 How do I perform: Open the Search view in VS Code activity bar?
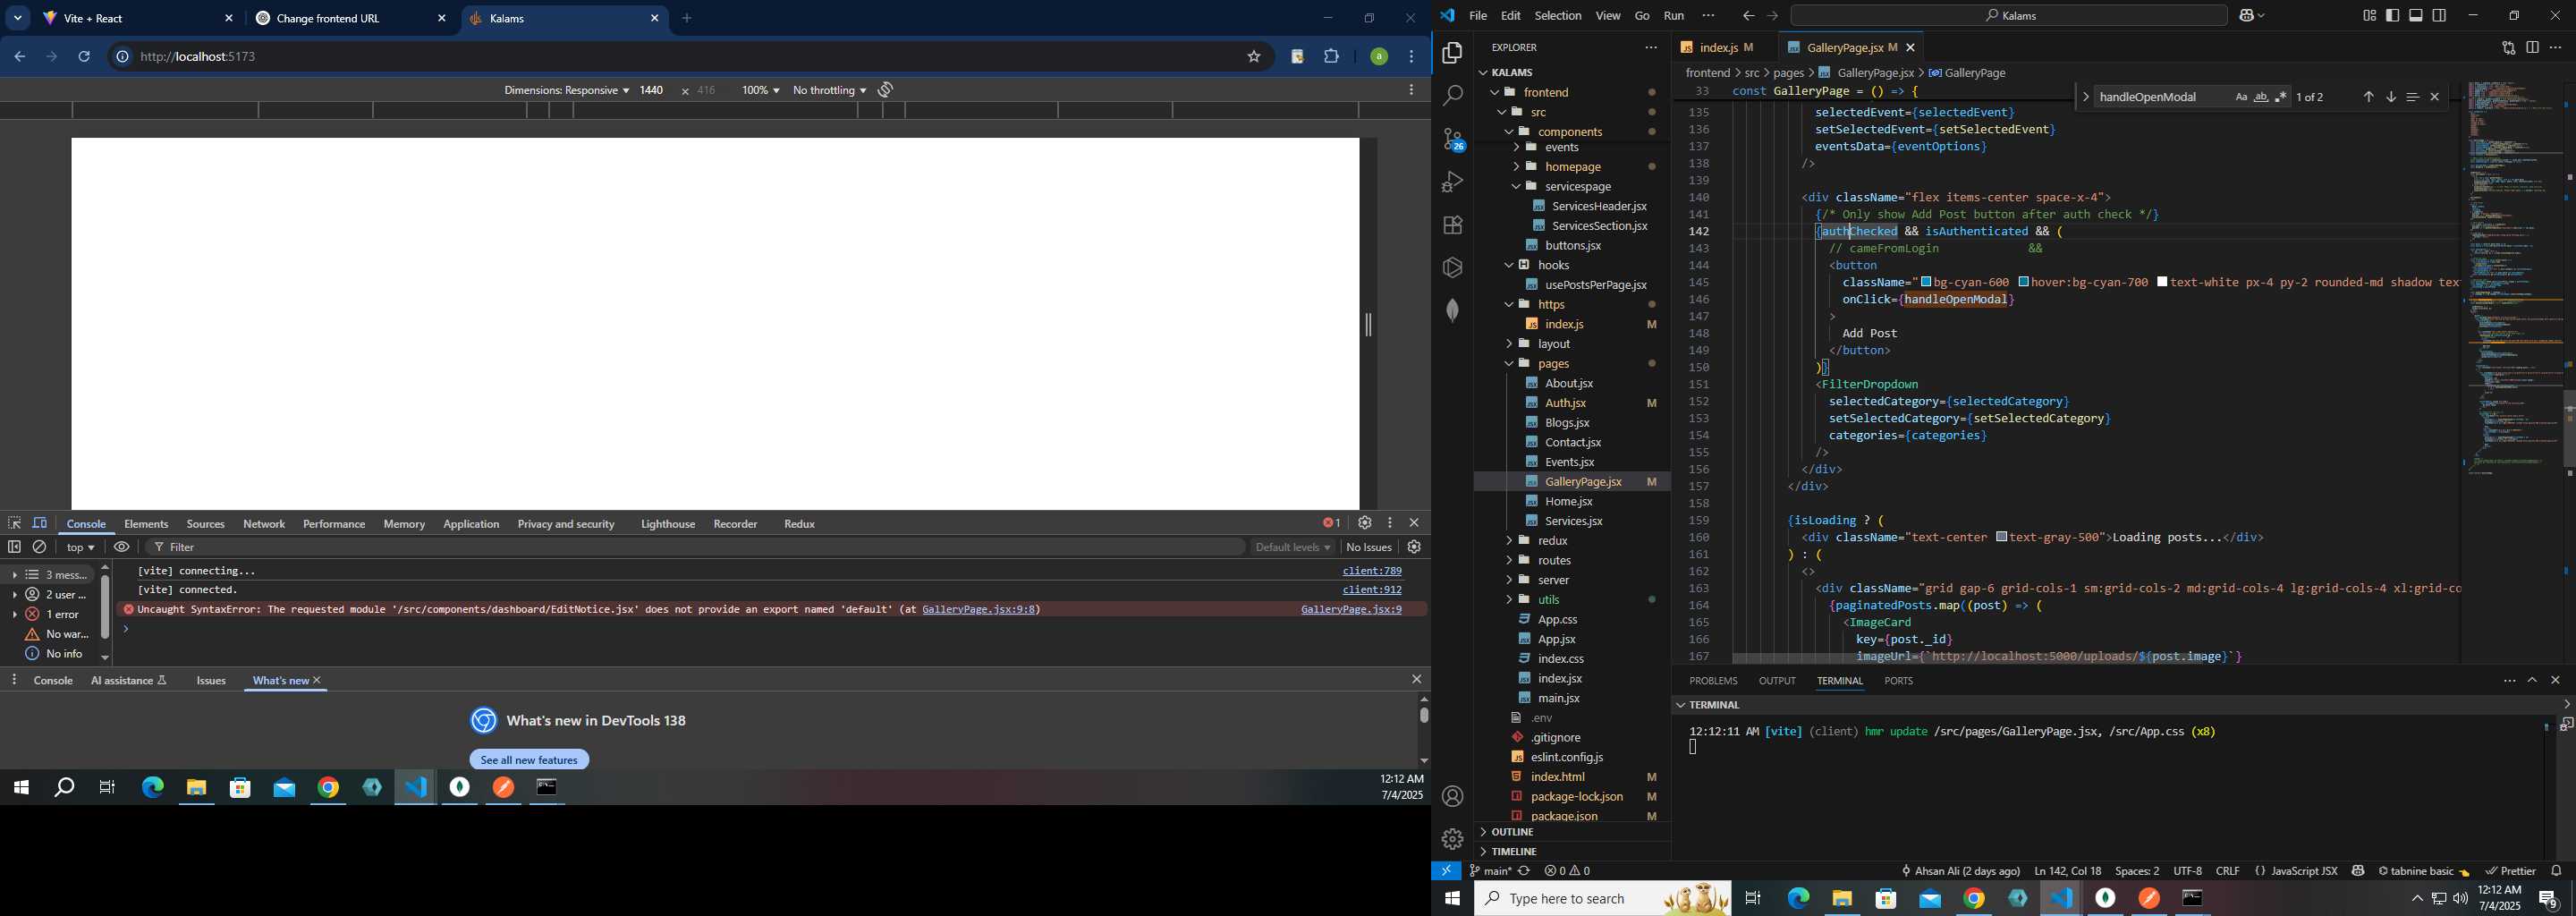point(1452,96)
